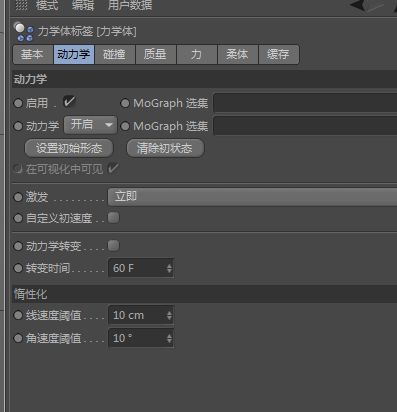Switch to the 基本 tab
Viewport: 397px width, 412px height.
click(x=32, y=54)
